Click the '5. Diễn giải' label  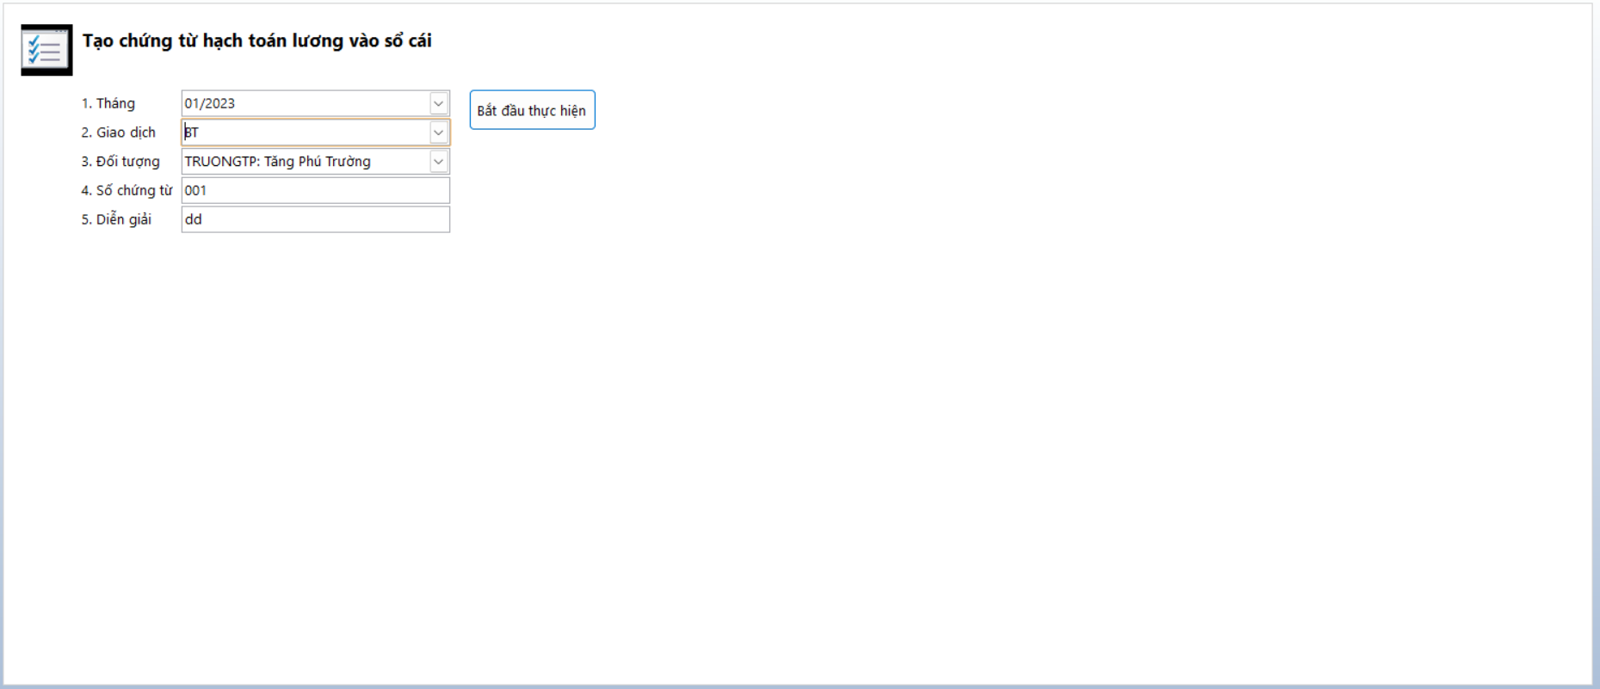tap(116, 219)
